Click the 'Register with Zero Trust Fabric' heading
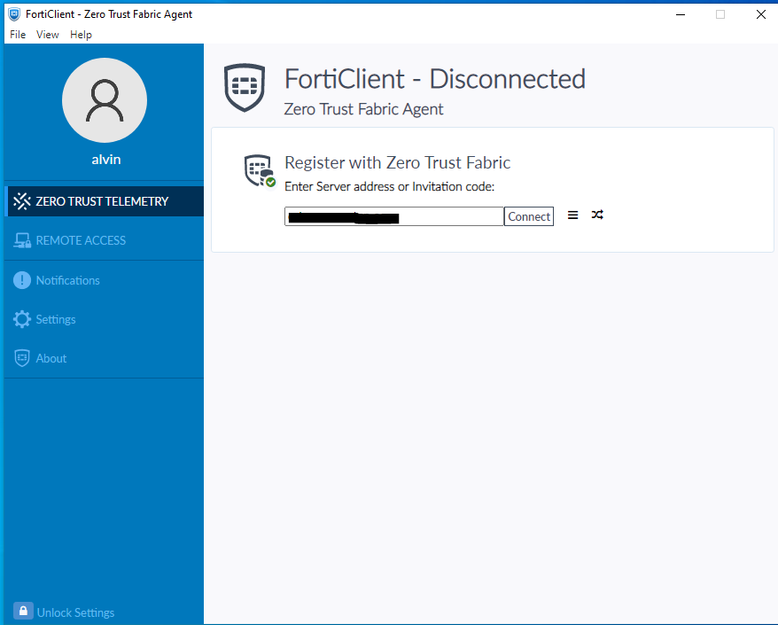The image size is (778, 625). click(x=397, y=163)
